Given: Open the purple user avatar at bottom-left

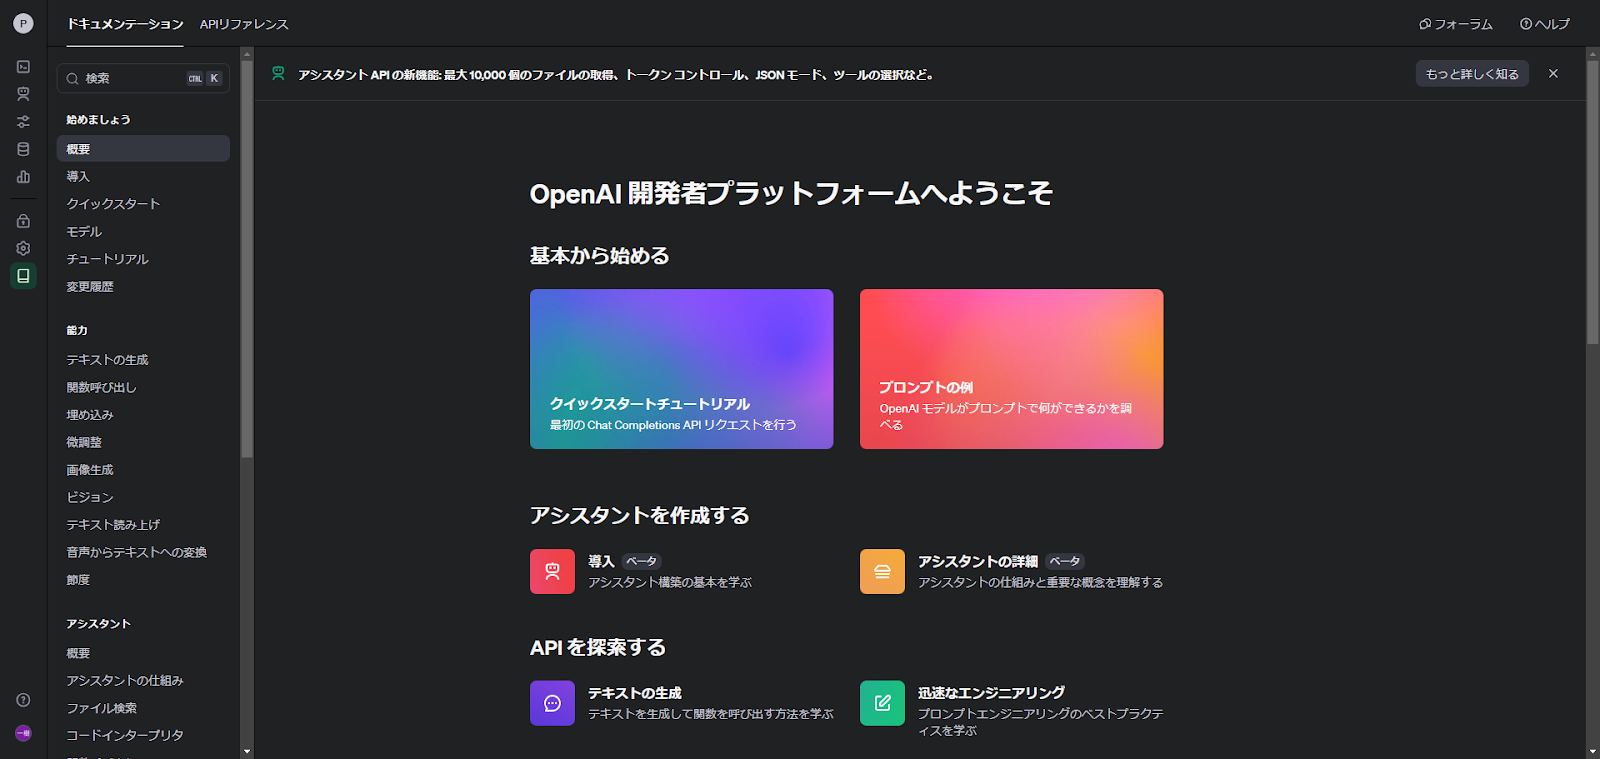Looking at the screenshot, I should tap(23, 733).
